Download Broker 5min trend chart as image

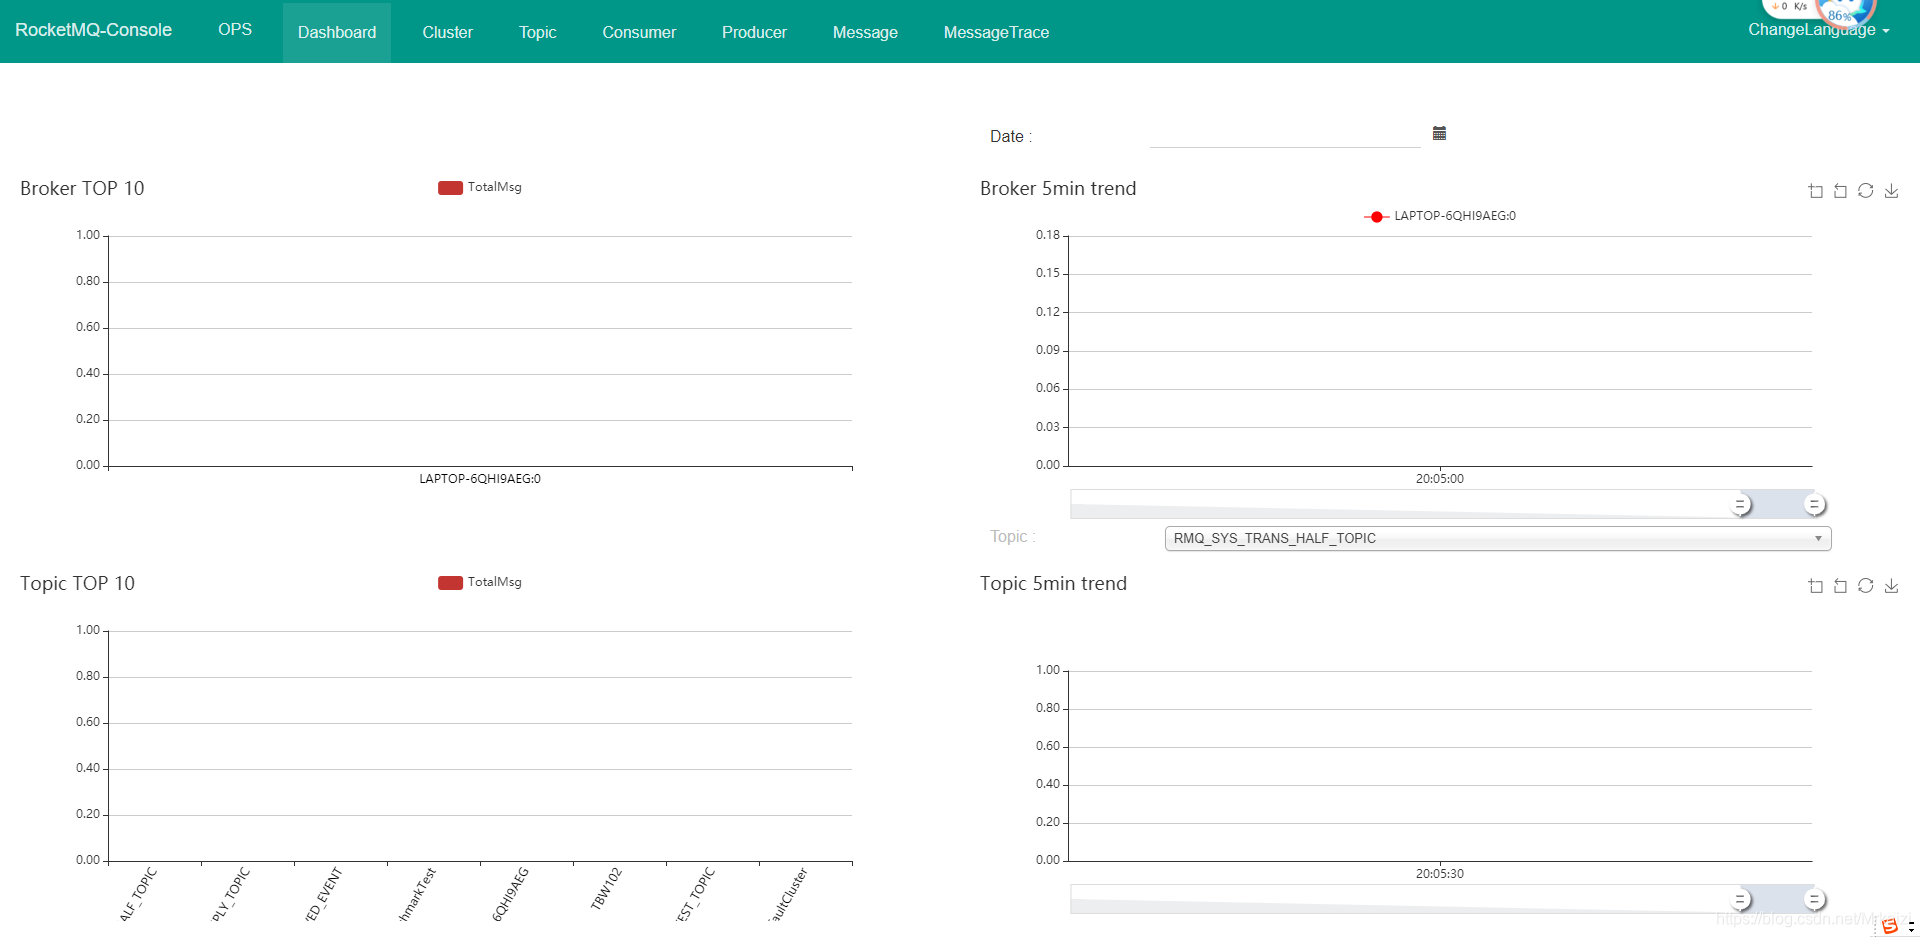click(x=1891, y=191)
